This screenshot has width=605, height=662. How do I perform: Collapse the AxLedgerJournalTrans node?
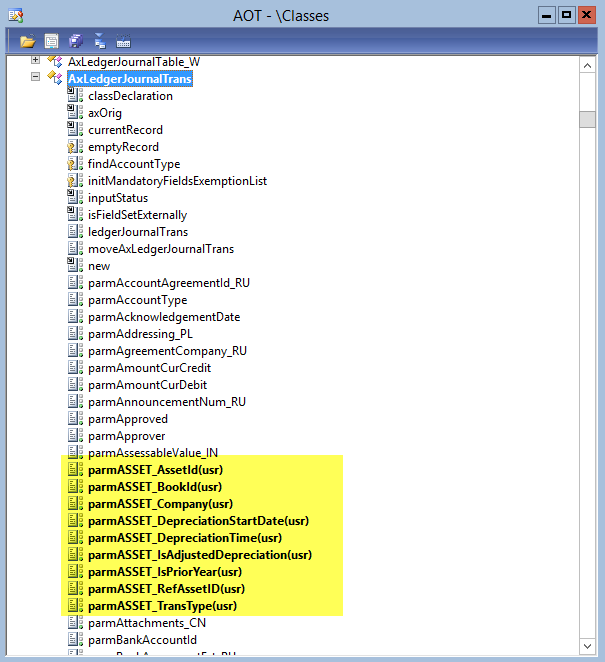click(36, 77)
